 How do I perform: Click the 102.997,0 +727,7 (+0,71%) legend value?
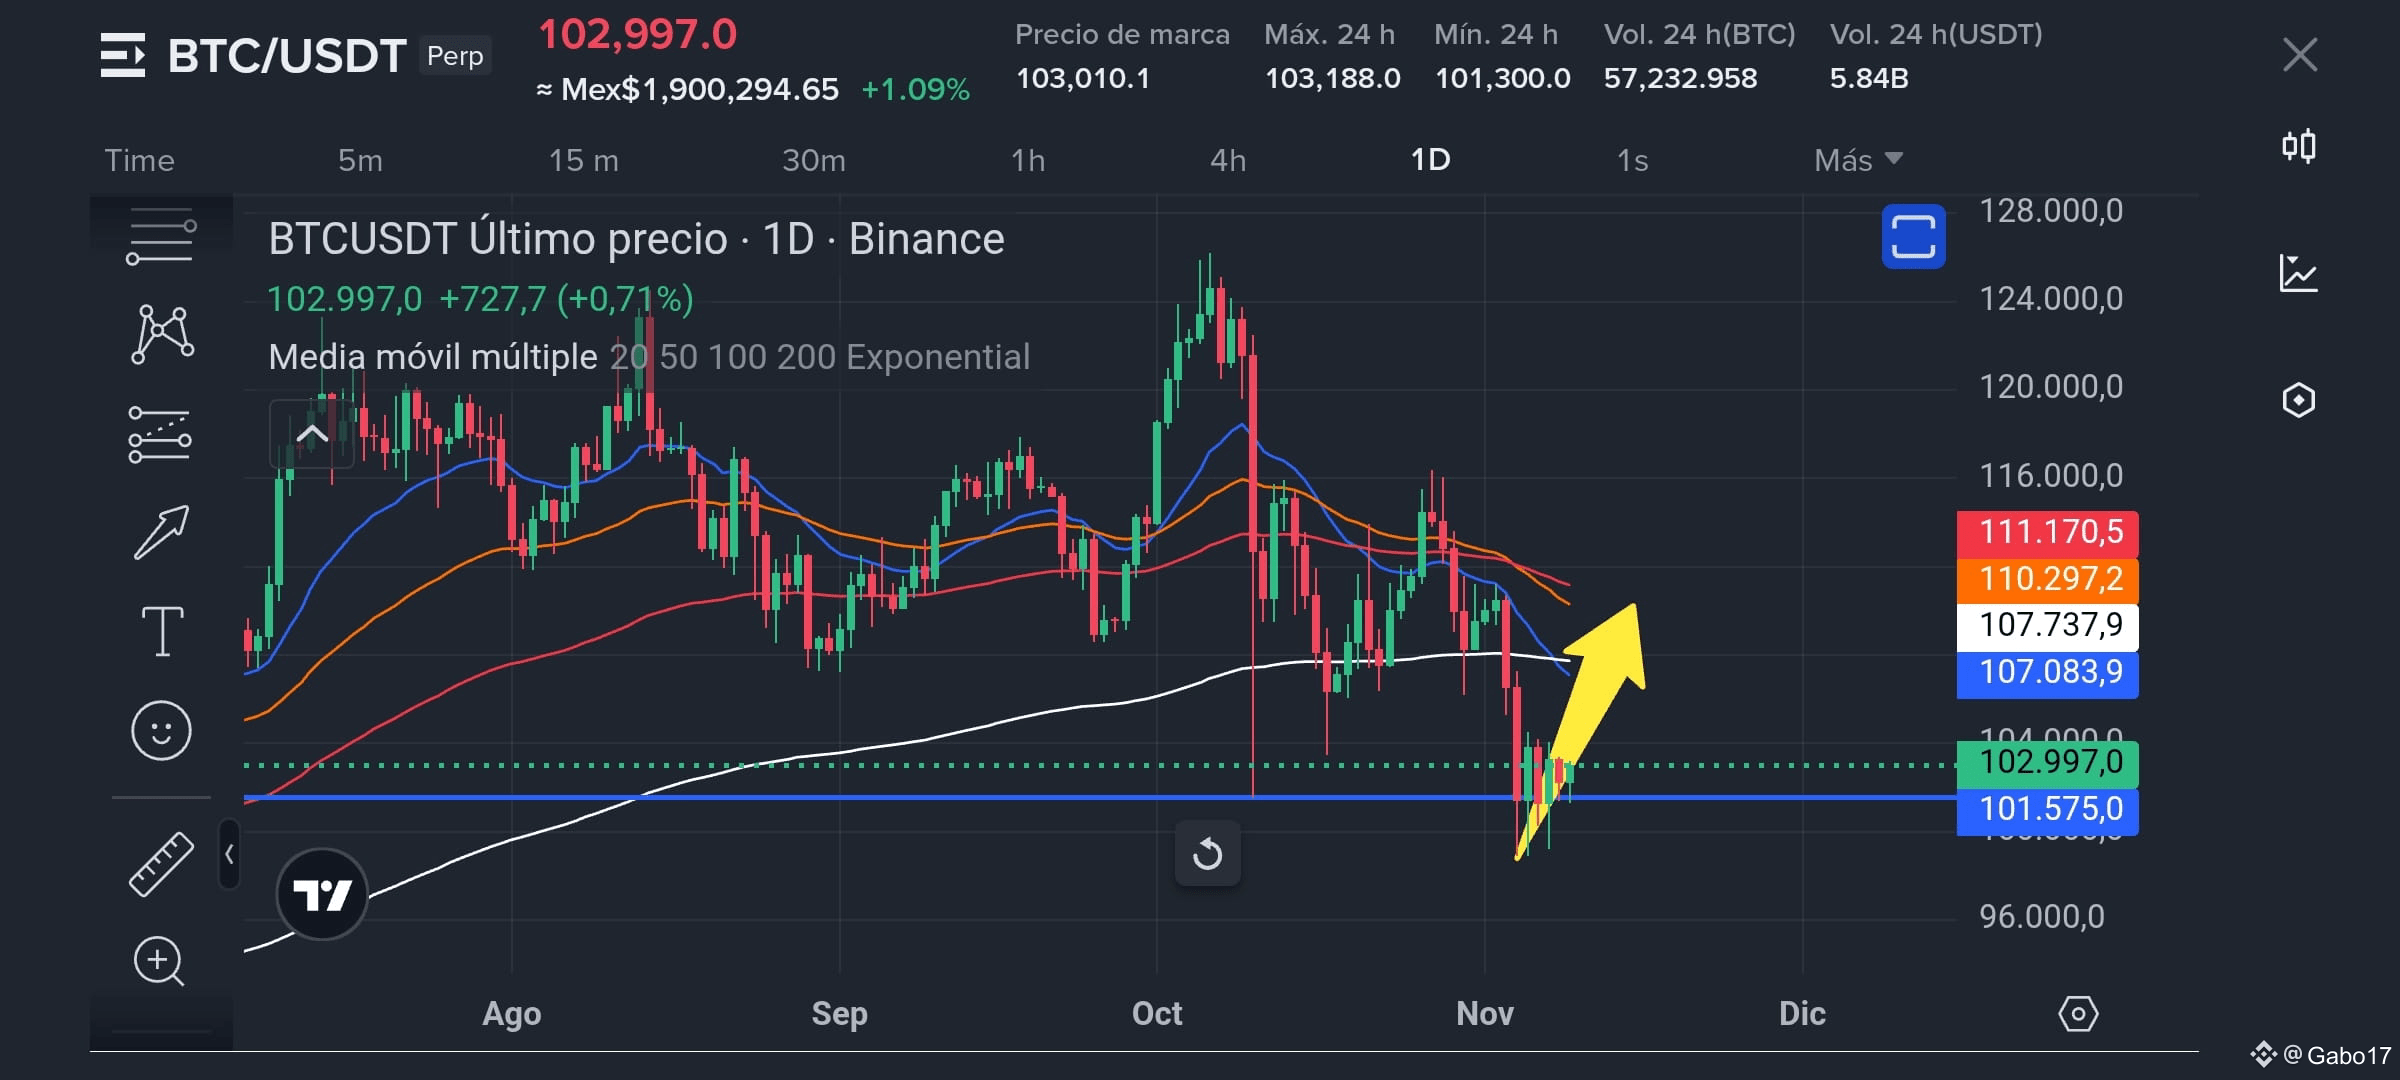[x=480, y=299]
